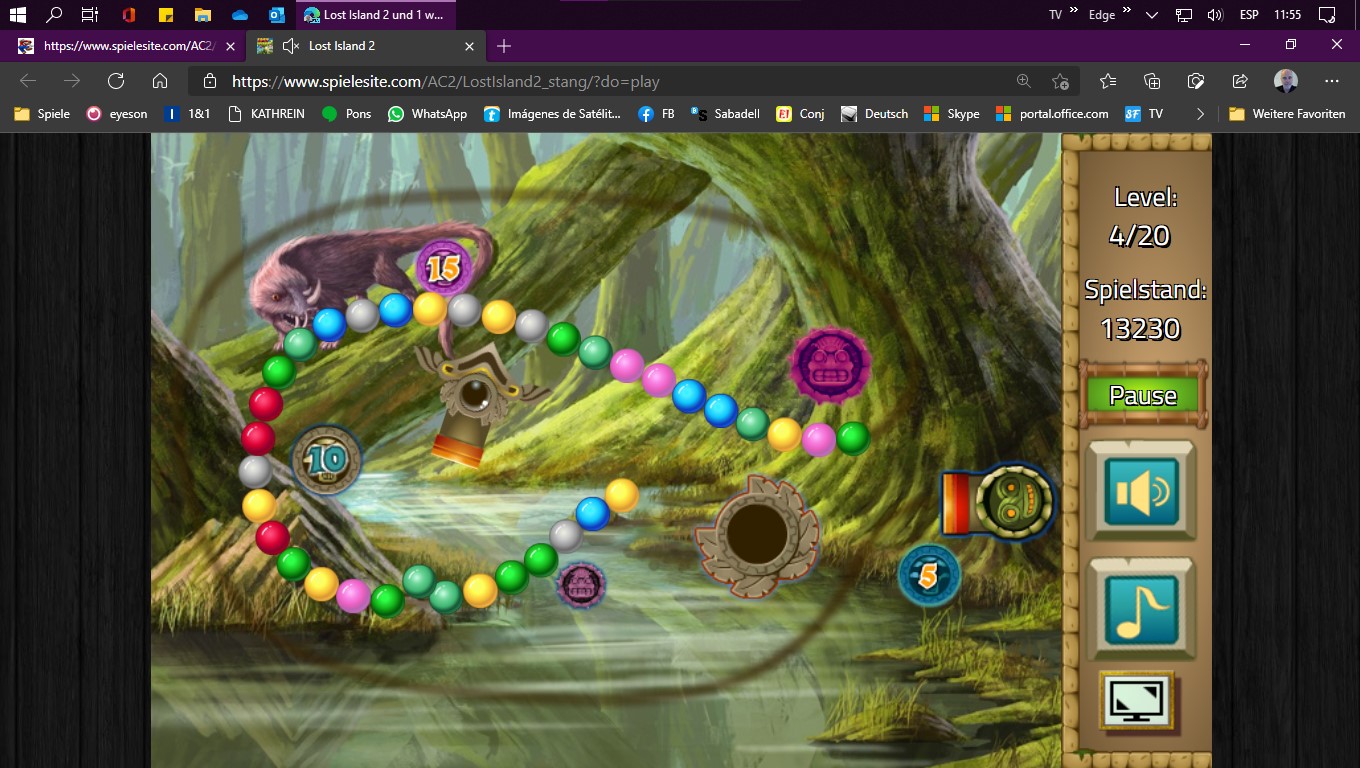Click the green tiki cannon at right
The height and width of the screenshot is (768, 1360).
click(x=998, y=502)
